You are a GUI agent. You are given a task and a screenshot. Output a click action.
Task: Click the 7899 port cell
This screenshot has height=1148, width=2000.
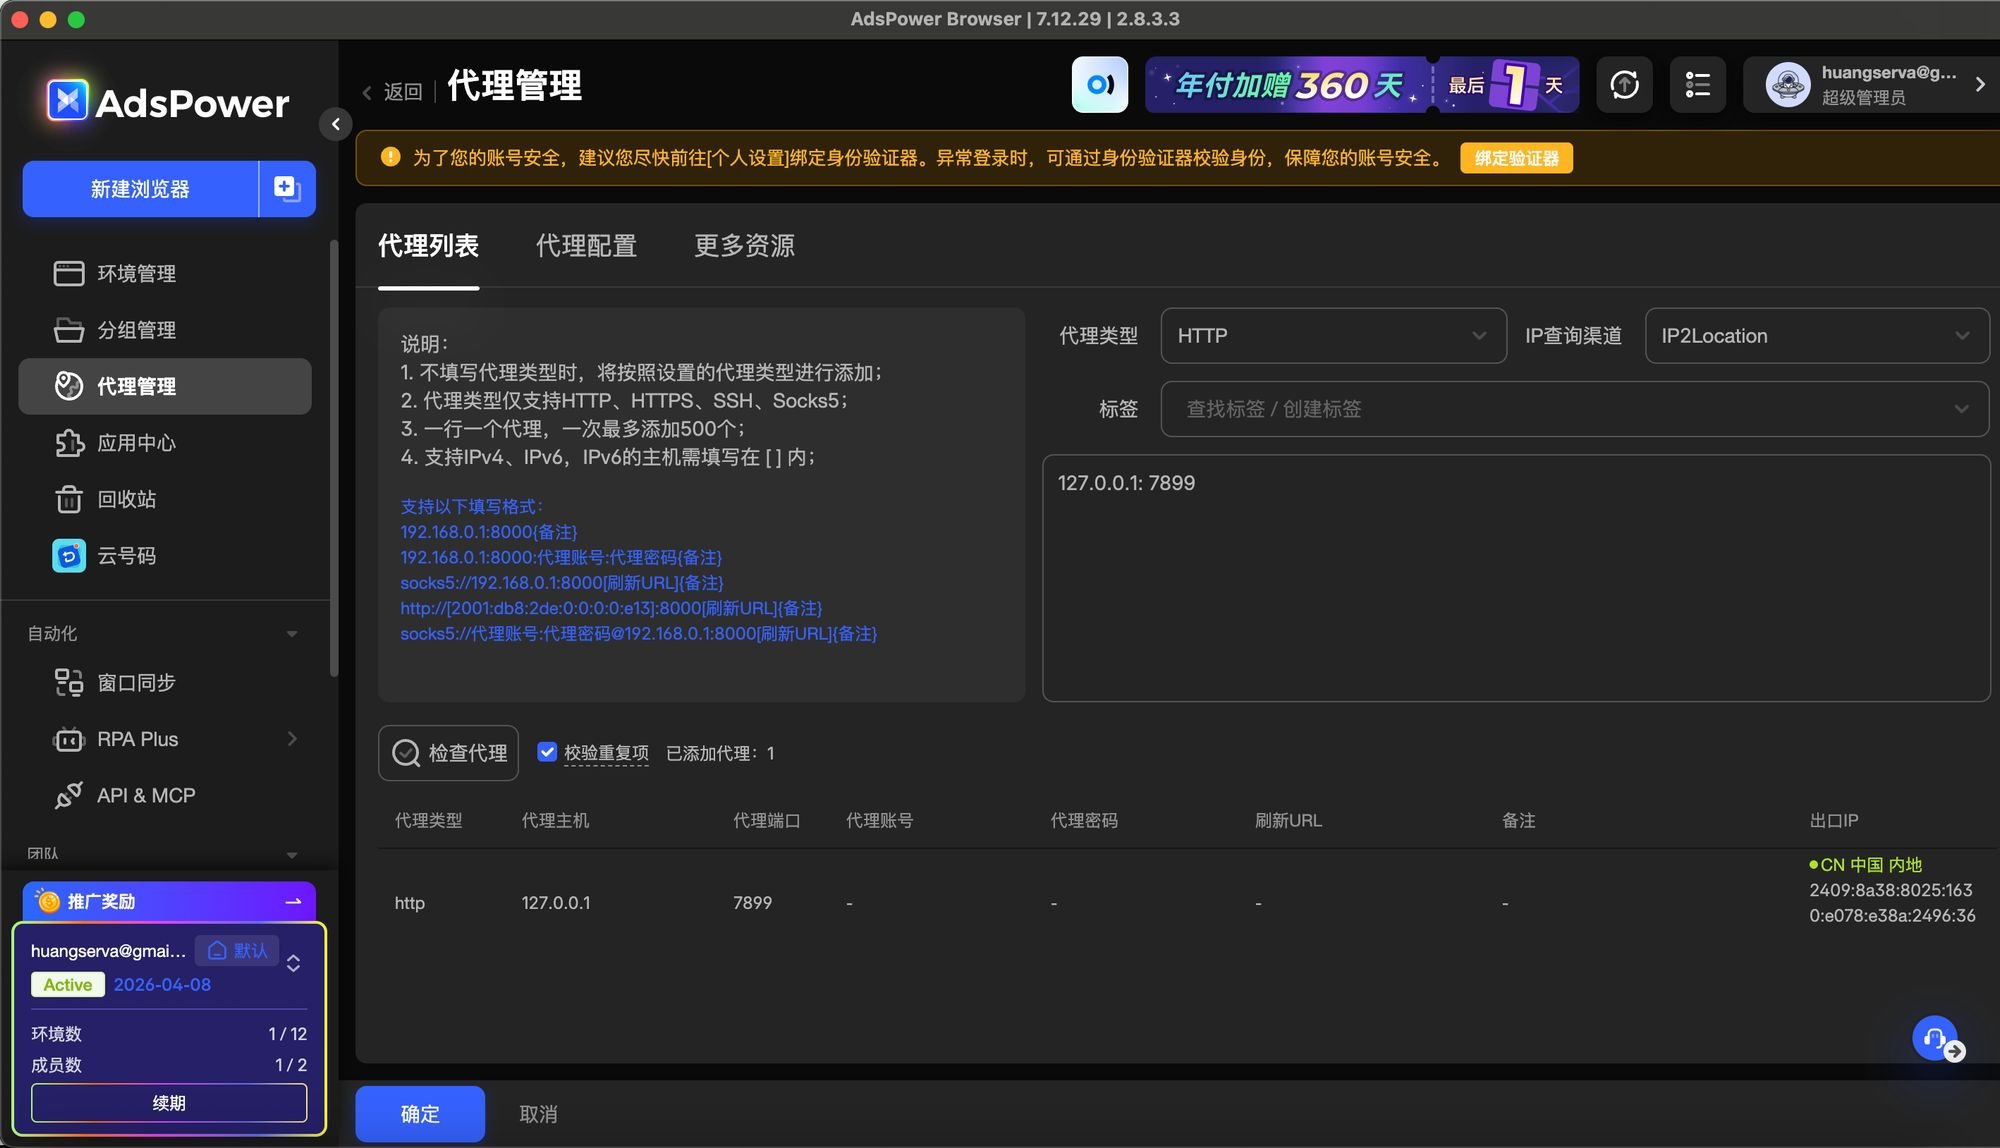pos(752,903)
